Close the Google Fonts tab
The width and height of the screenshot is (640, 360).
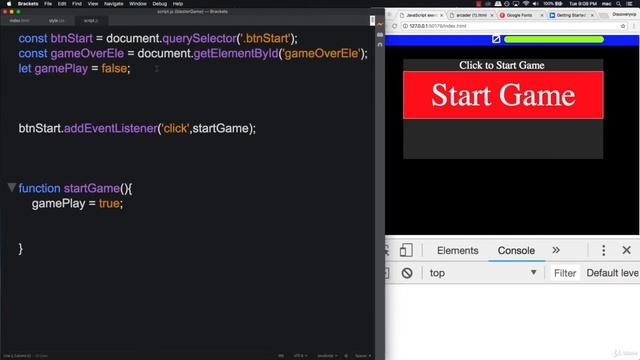[x=542, y=15]
